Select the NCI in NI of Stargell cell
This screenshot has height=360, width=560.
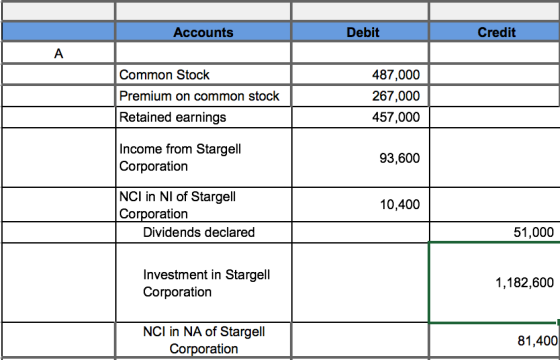pyautogui.click(x=203, y=205)
